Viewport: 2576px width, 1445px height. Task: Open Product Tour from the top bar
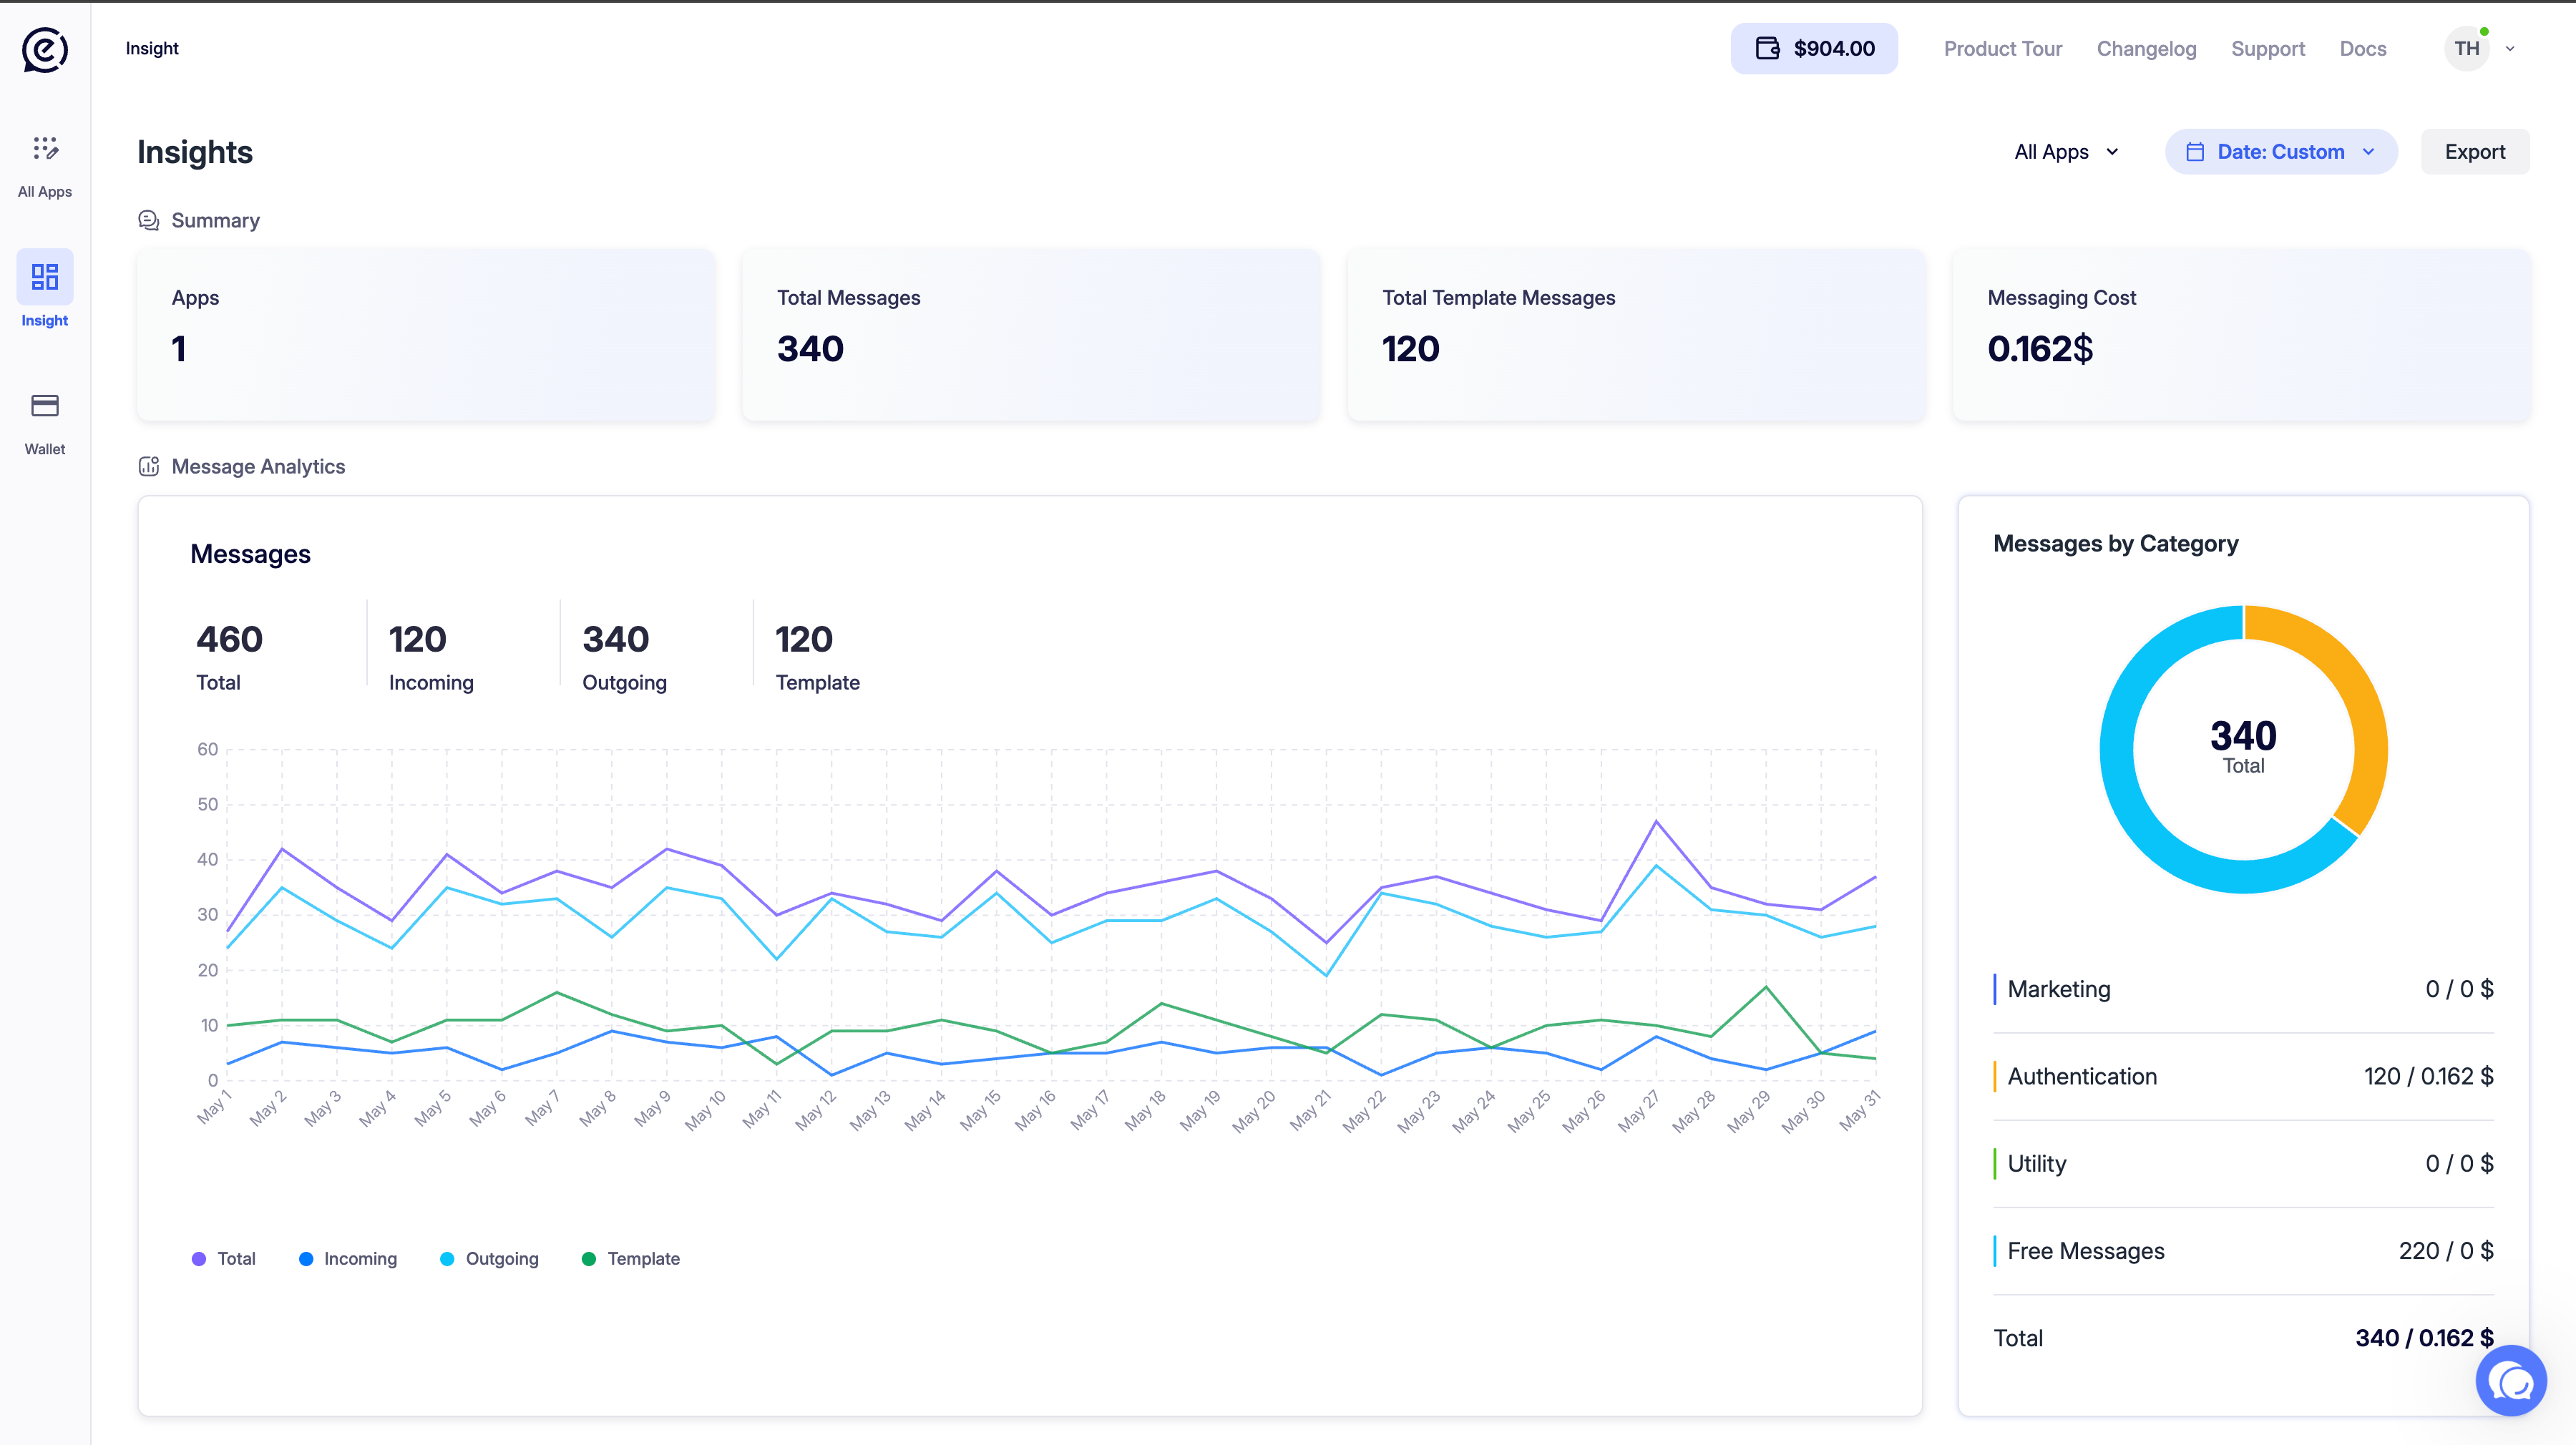tap(2003, 49)
